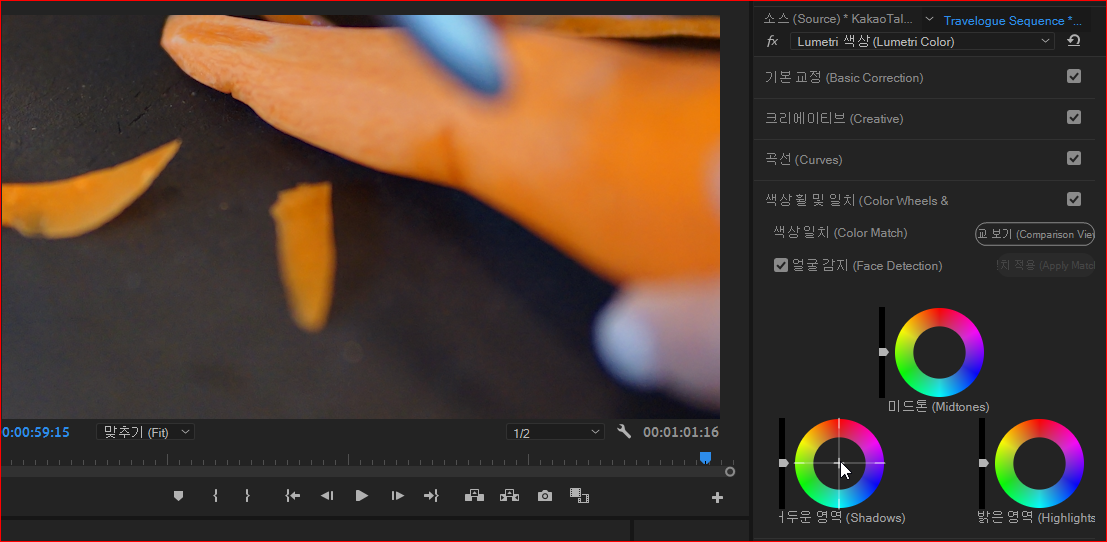
Task: Click the Mark In bracket icon
Action: [x=215, y=496]
